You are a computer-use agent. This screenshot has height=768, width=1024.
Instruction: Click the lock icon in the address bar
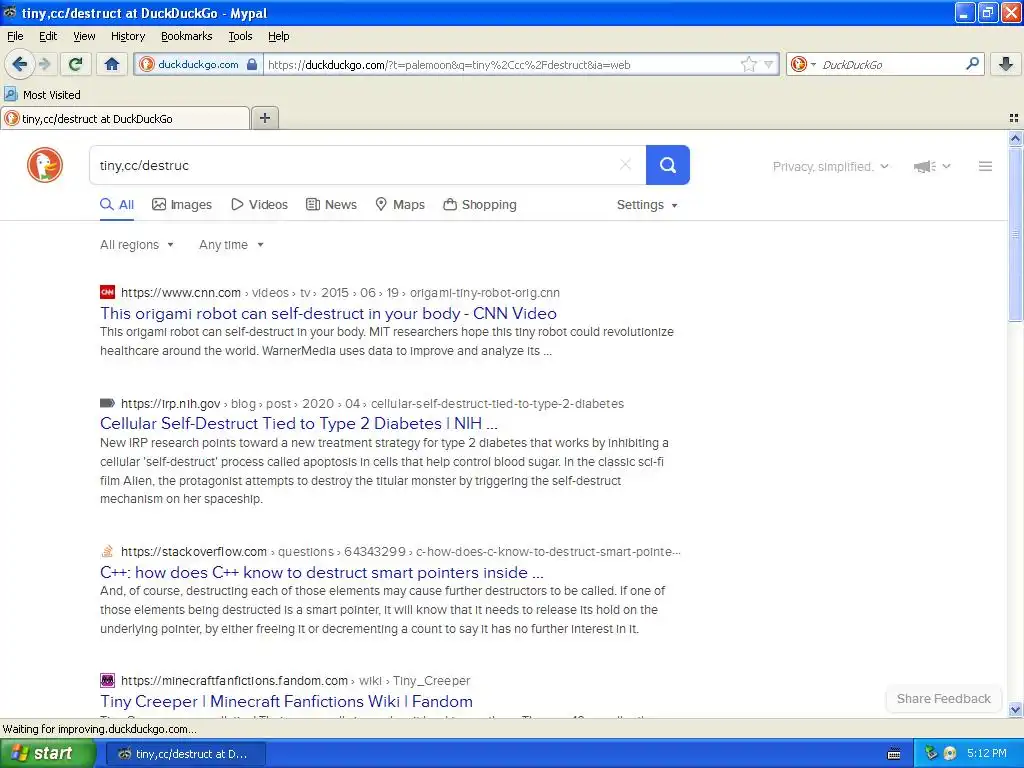coord(251,65)
